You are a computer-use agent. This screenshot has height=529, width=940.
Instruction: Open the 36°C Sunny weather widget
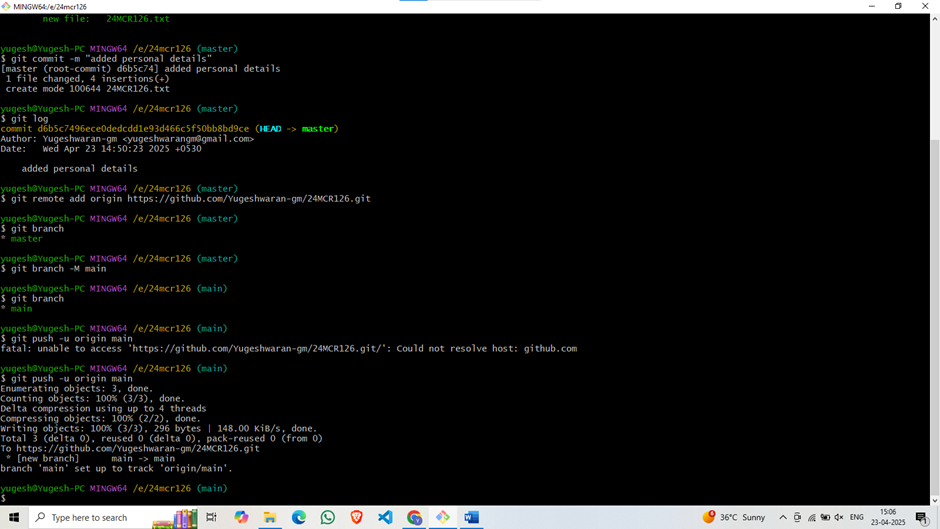[x=734, y=517]
